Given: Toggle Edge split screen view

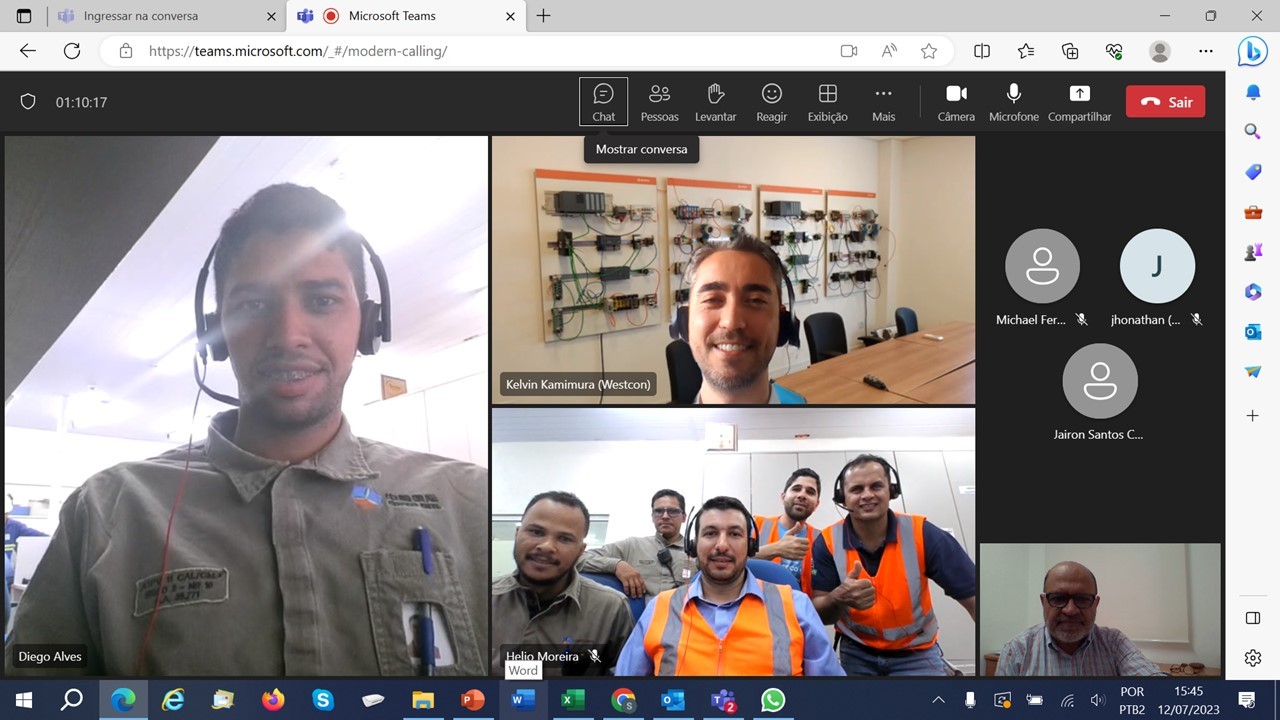Looking at the screenshot, I should pyautogui.click(x=982, y=51).
